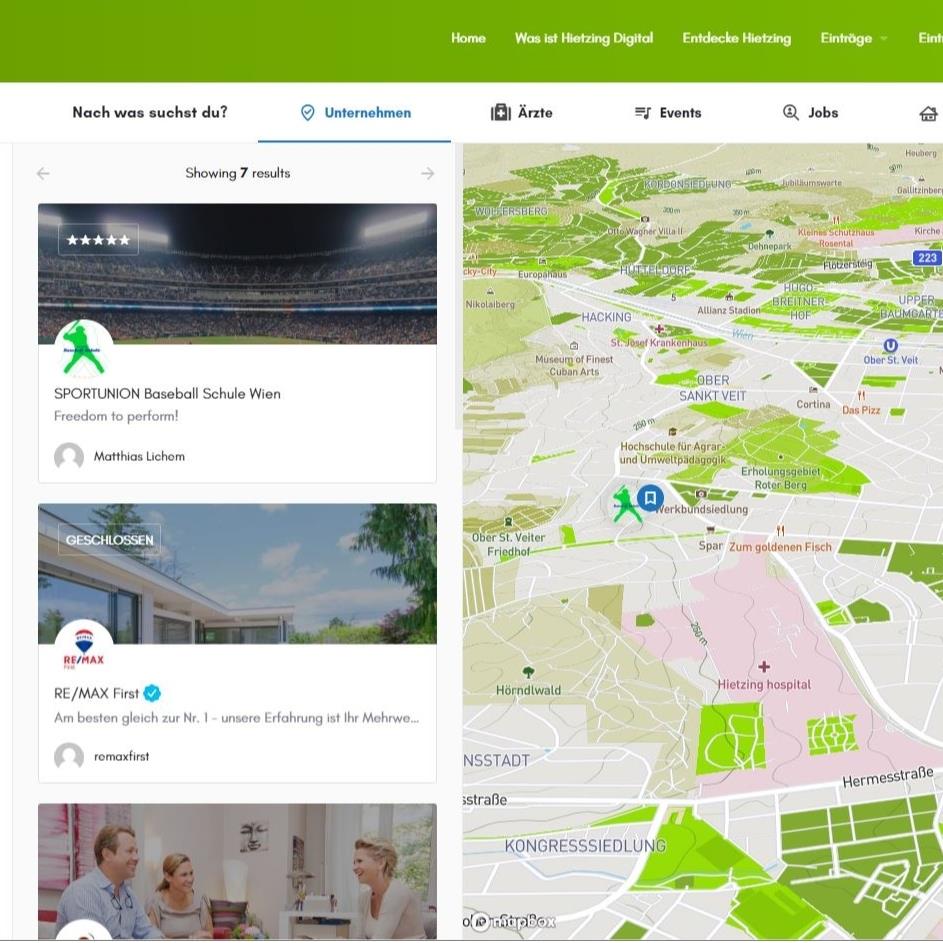Switch to the Ärzte tab
This screenshot has height=943, width=943.
coord(521,112)
